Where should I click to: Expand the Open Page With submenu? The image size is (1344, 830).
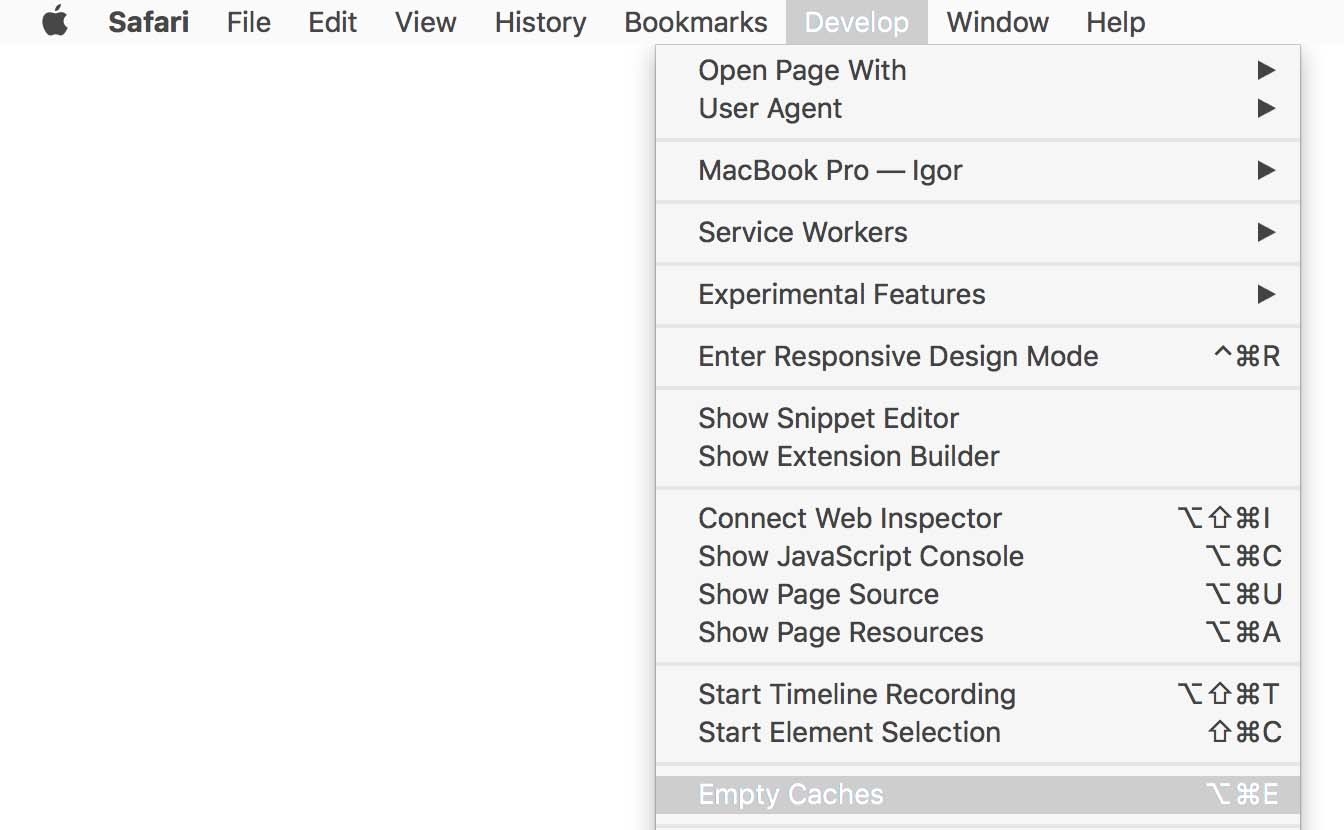803,70
